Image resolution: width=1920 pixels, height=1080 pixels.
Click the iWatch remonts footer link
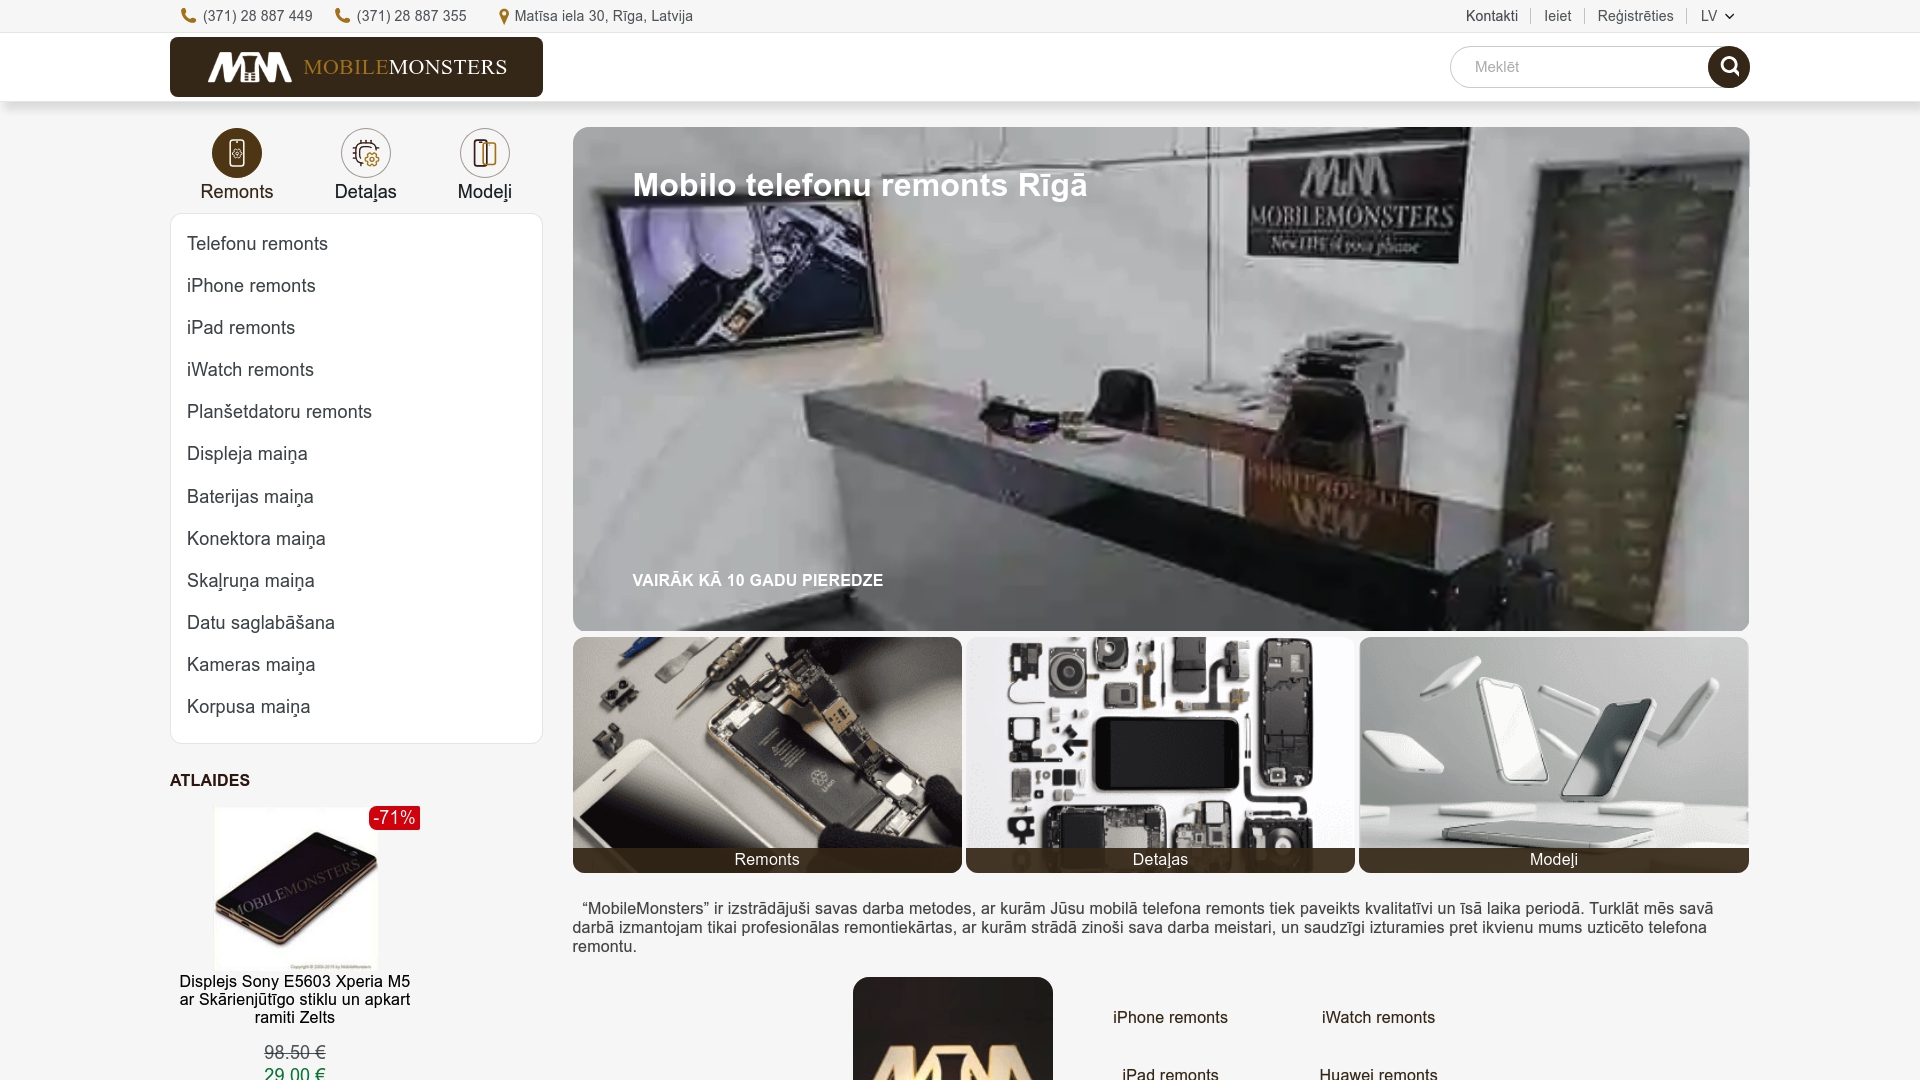point(1378,1017)
